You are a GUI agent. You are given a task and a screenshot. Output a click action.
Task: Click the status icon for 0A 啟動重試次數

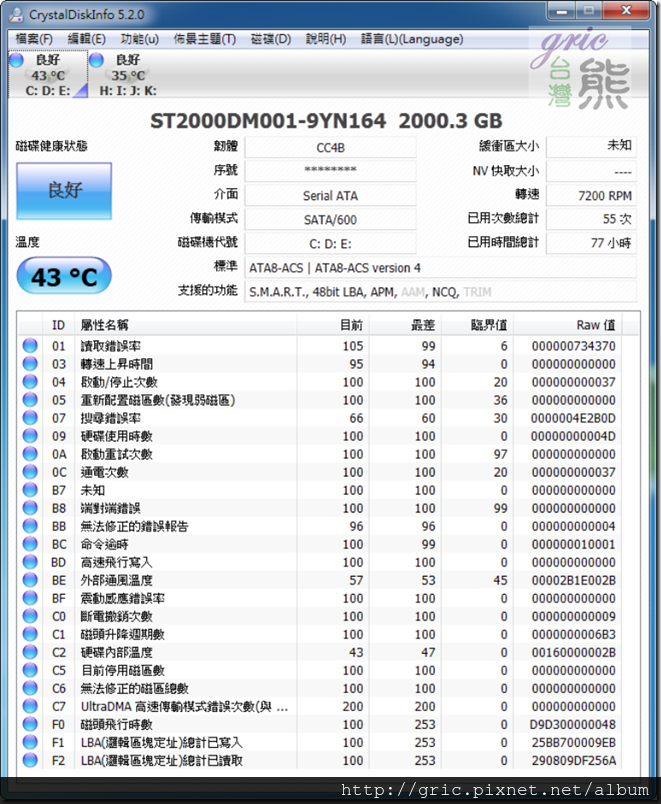pos(30,454)
